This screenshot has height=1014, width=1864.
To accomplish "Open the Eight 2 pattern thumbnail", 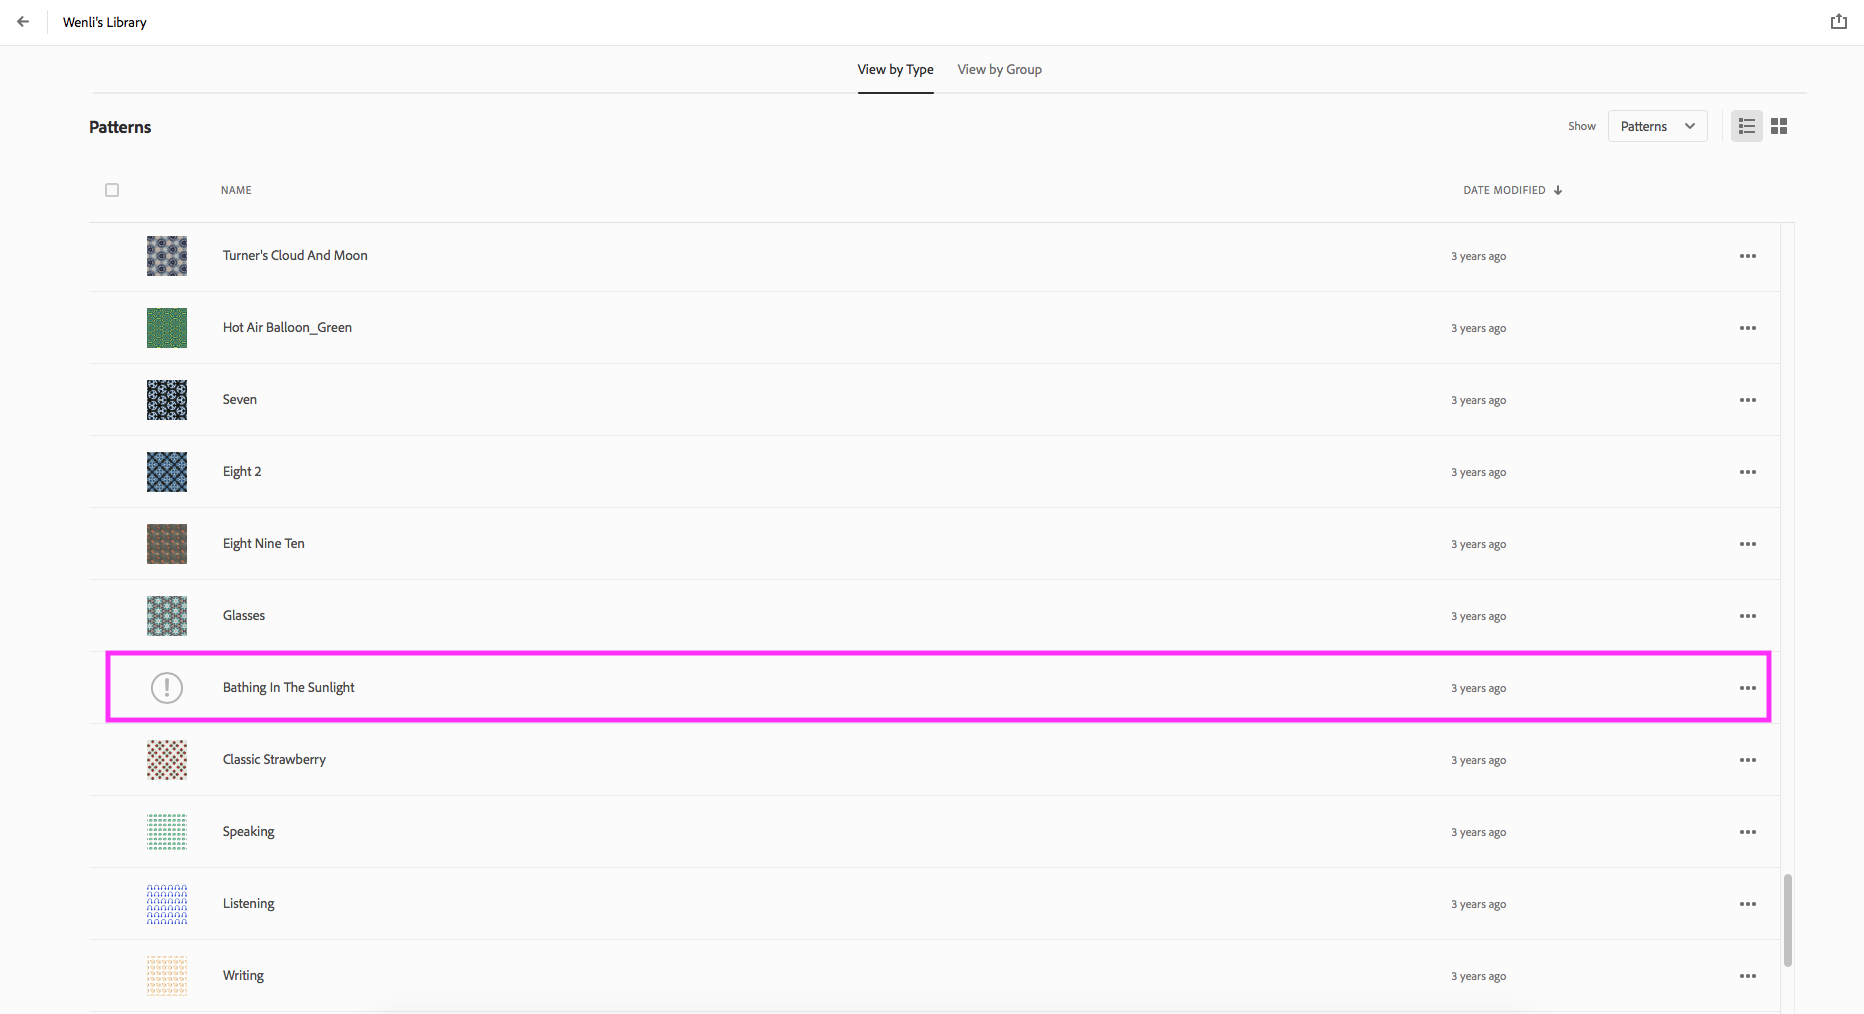I will (x=167, y=472).
